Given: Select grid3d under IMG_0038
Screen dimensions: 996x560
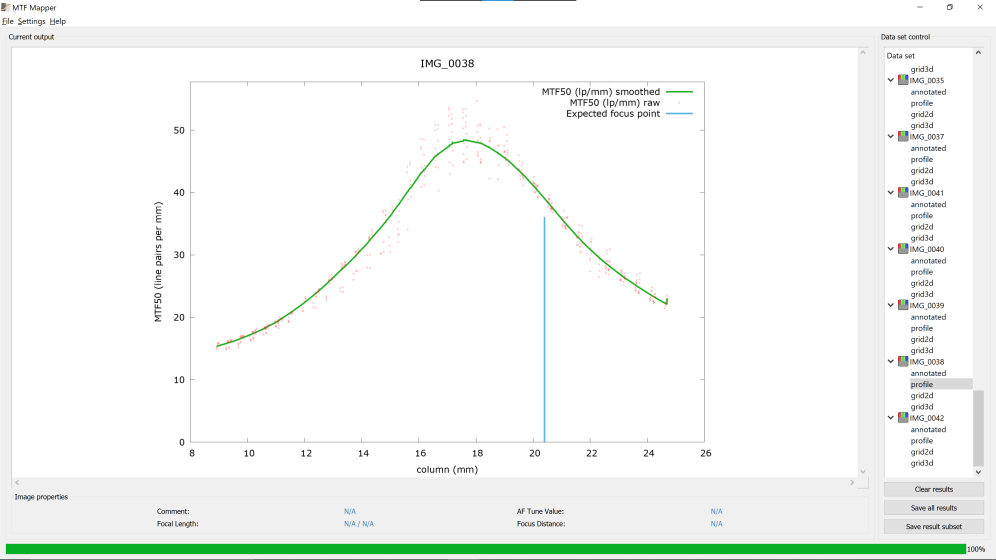Looking at the screenshot, I should click(922, 407).
